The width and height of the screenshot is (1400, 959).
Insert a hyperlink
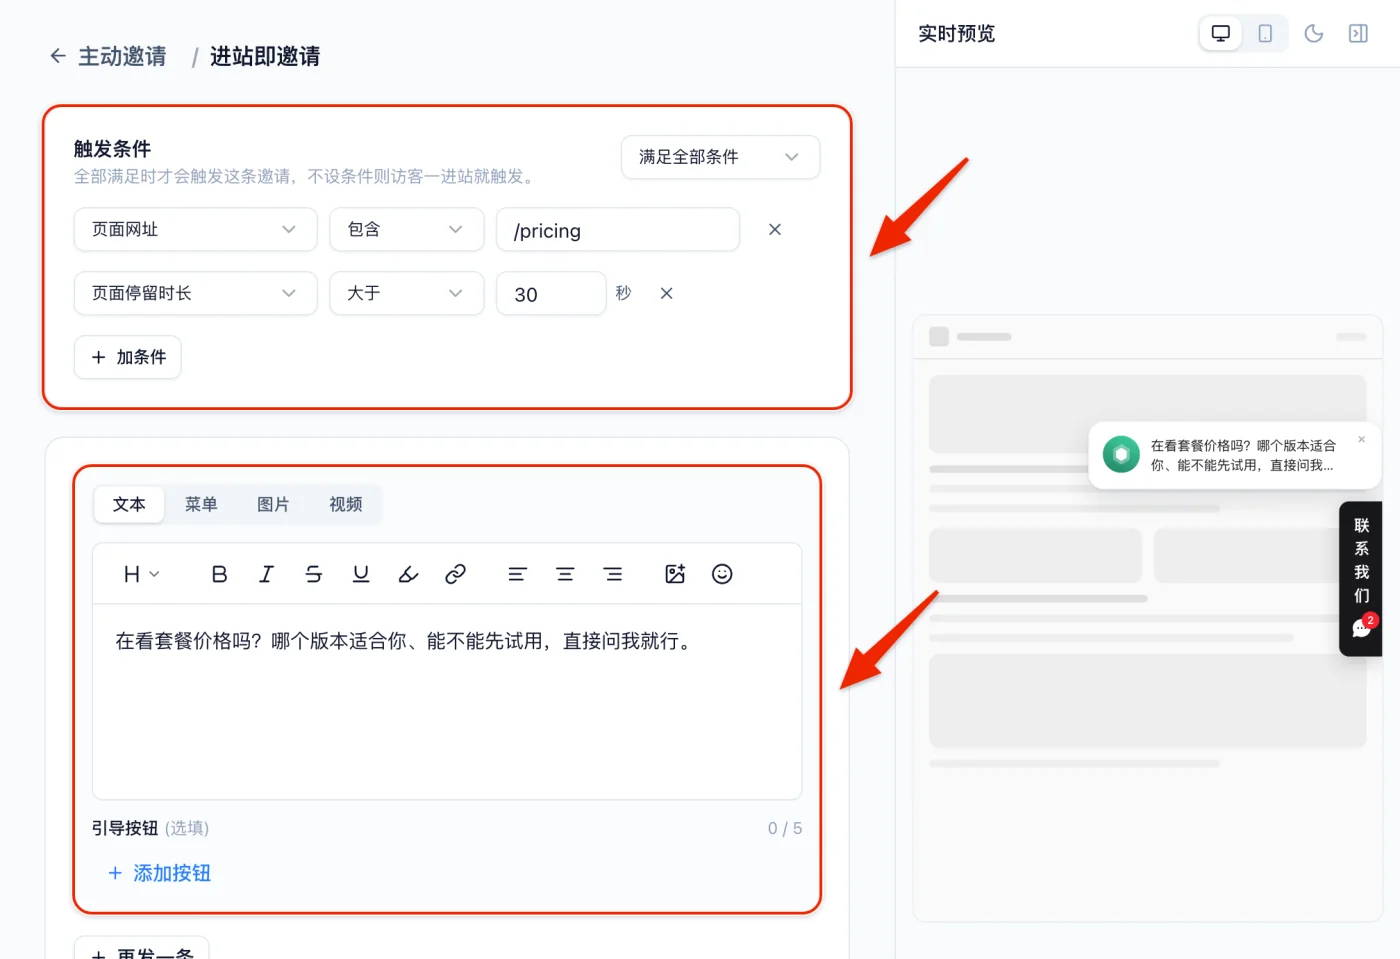[456, 574]
